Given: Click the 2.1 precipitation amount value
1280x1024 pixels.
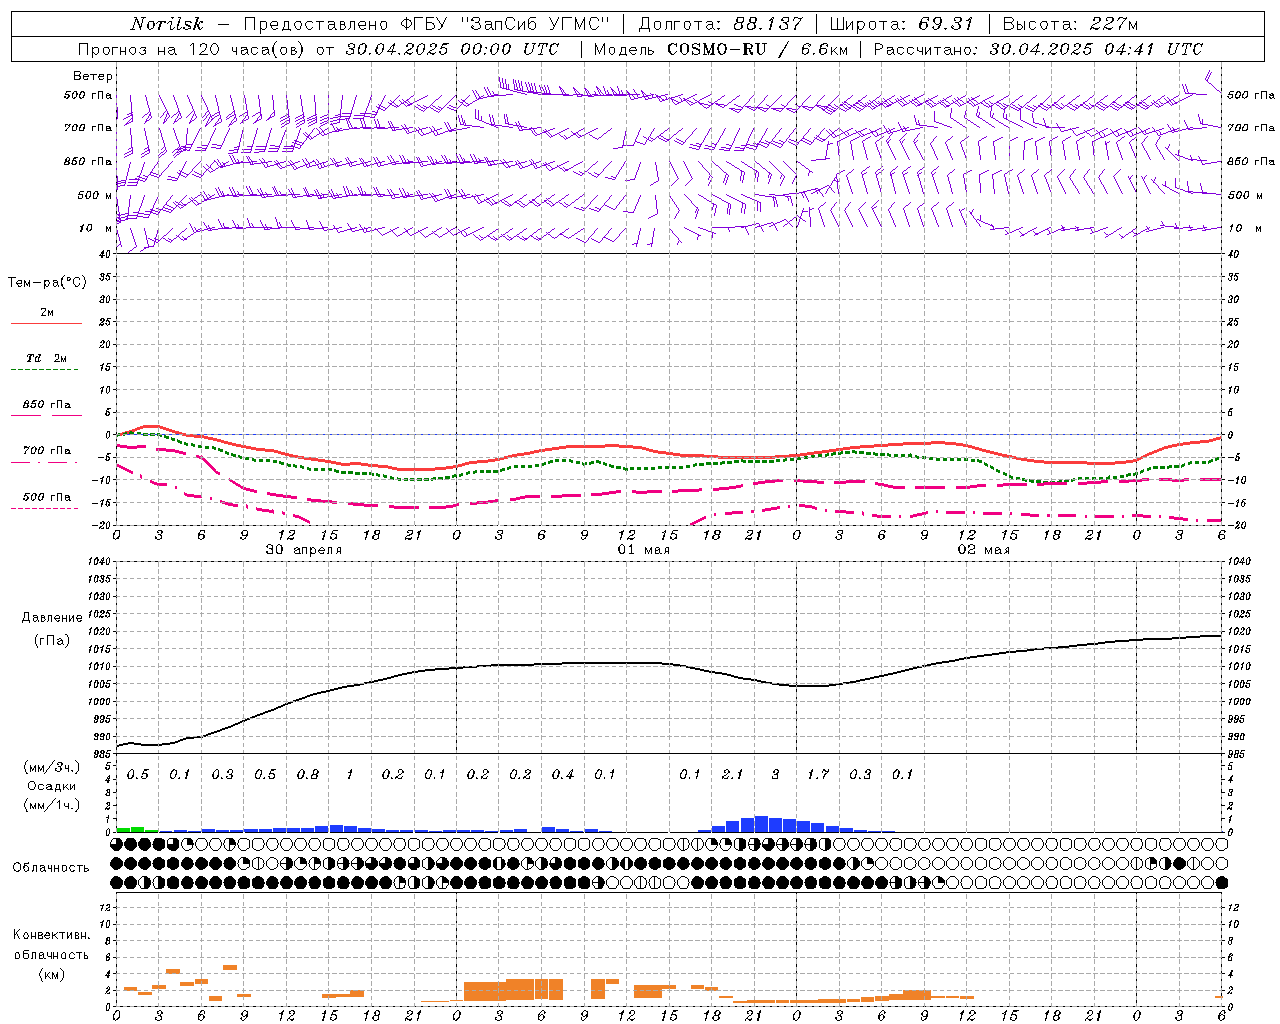Looking at the screenshot, I should 733,775.
